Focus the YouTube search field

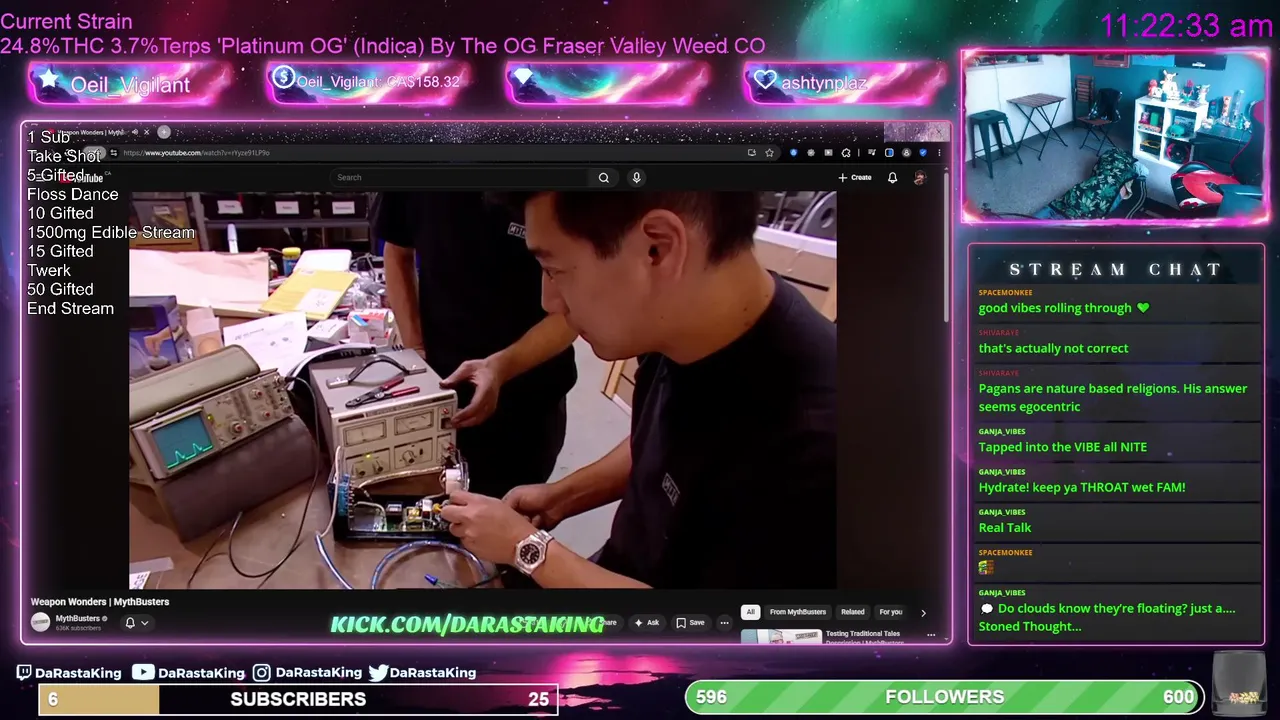coord(460,178)
